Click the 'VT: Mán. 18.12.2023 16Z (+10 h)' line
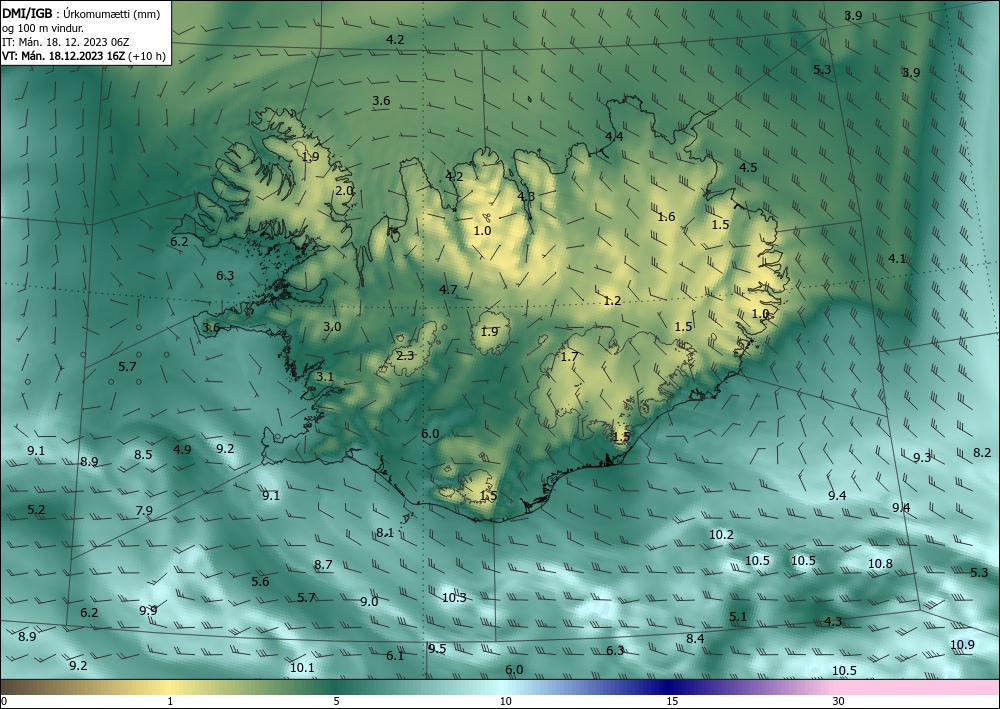The height and width of the screenshot is (709, 1000). coord(84,56)
